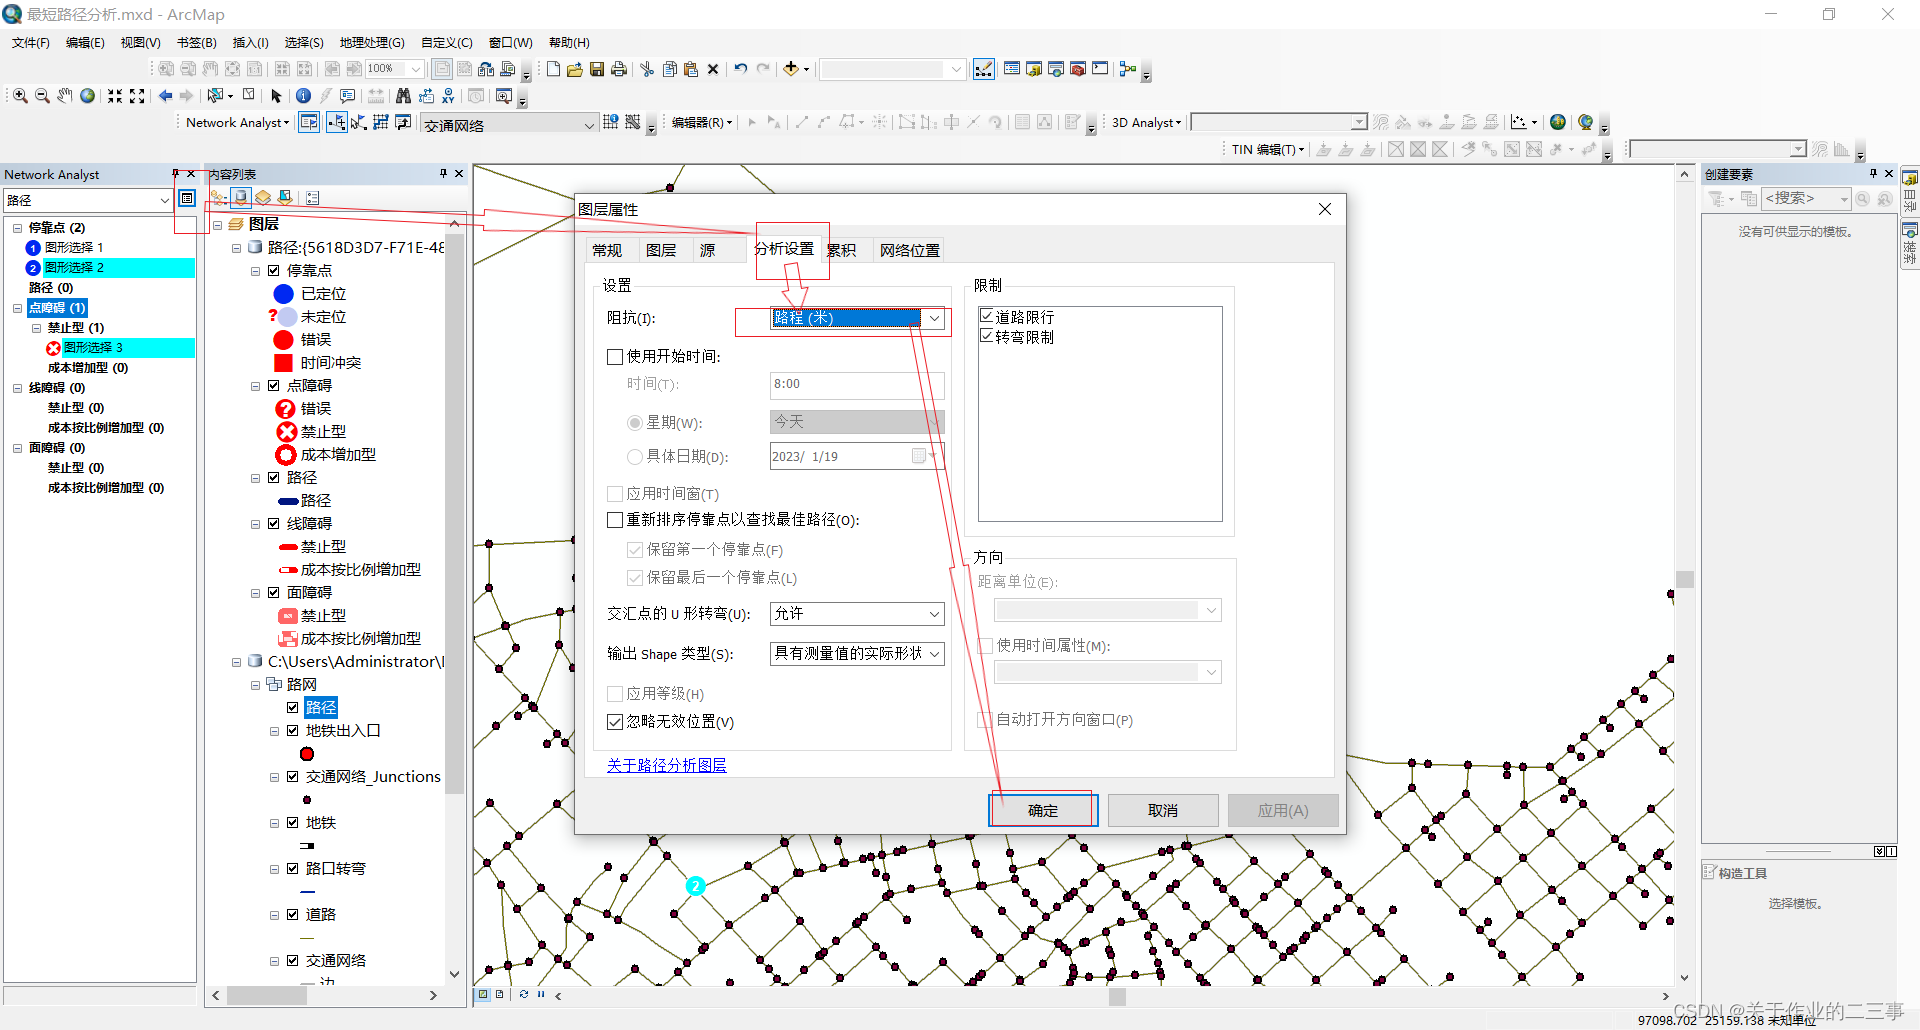Toggle the Network Analyst window

coord(309,122)
